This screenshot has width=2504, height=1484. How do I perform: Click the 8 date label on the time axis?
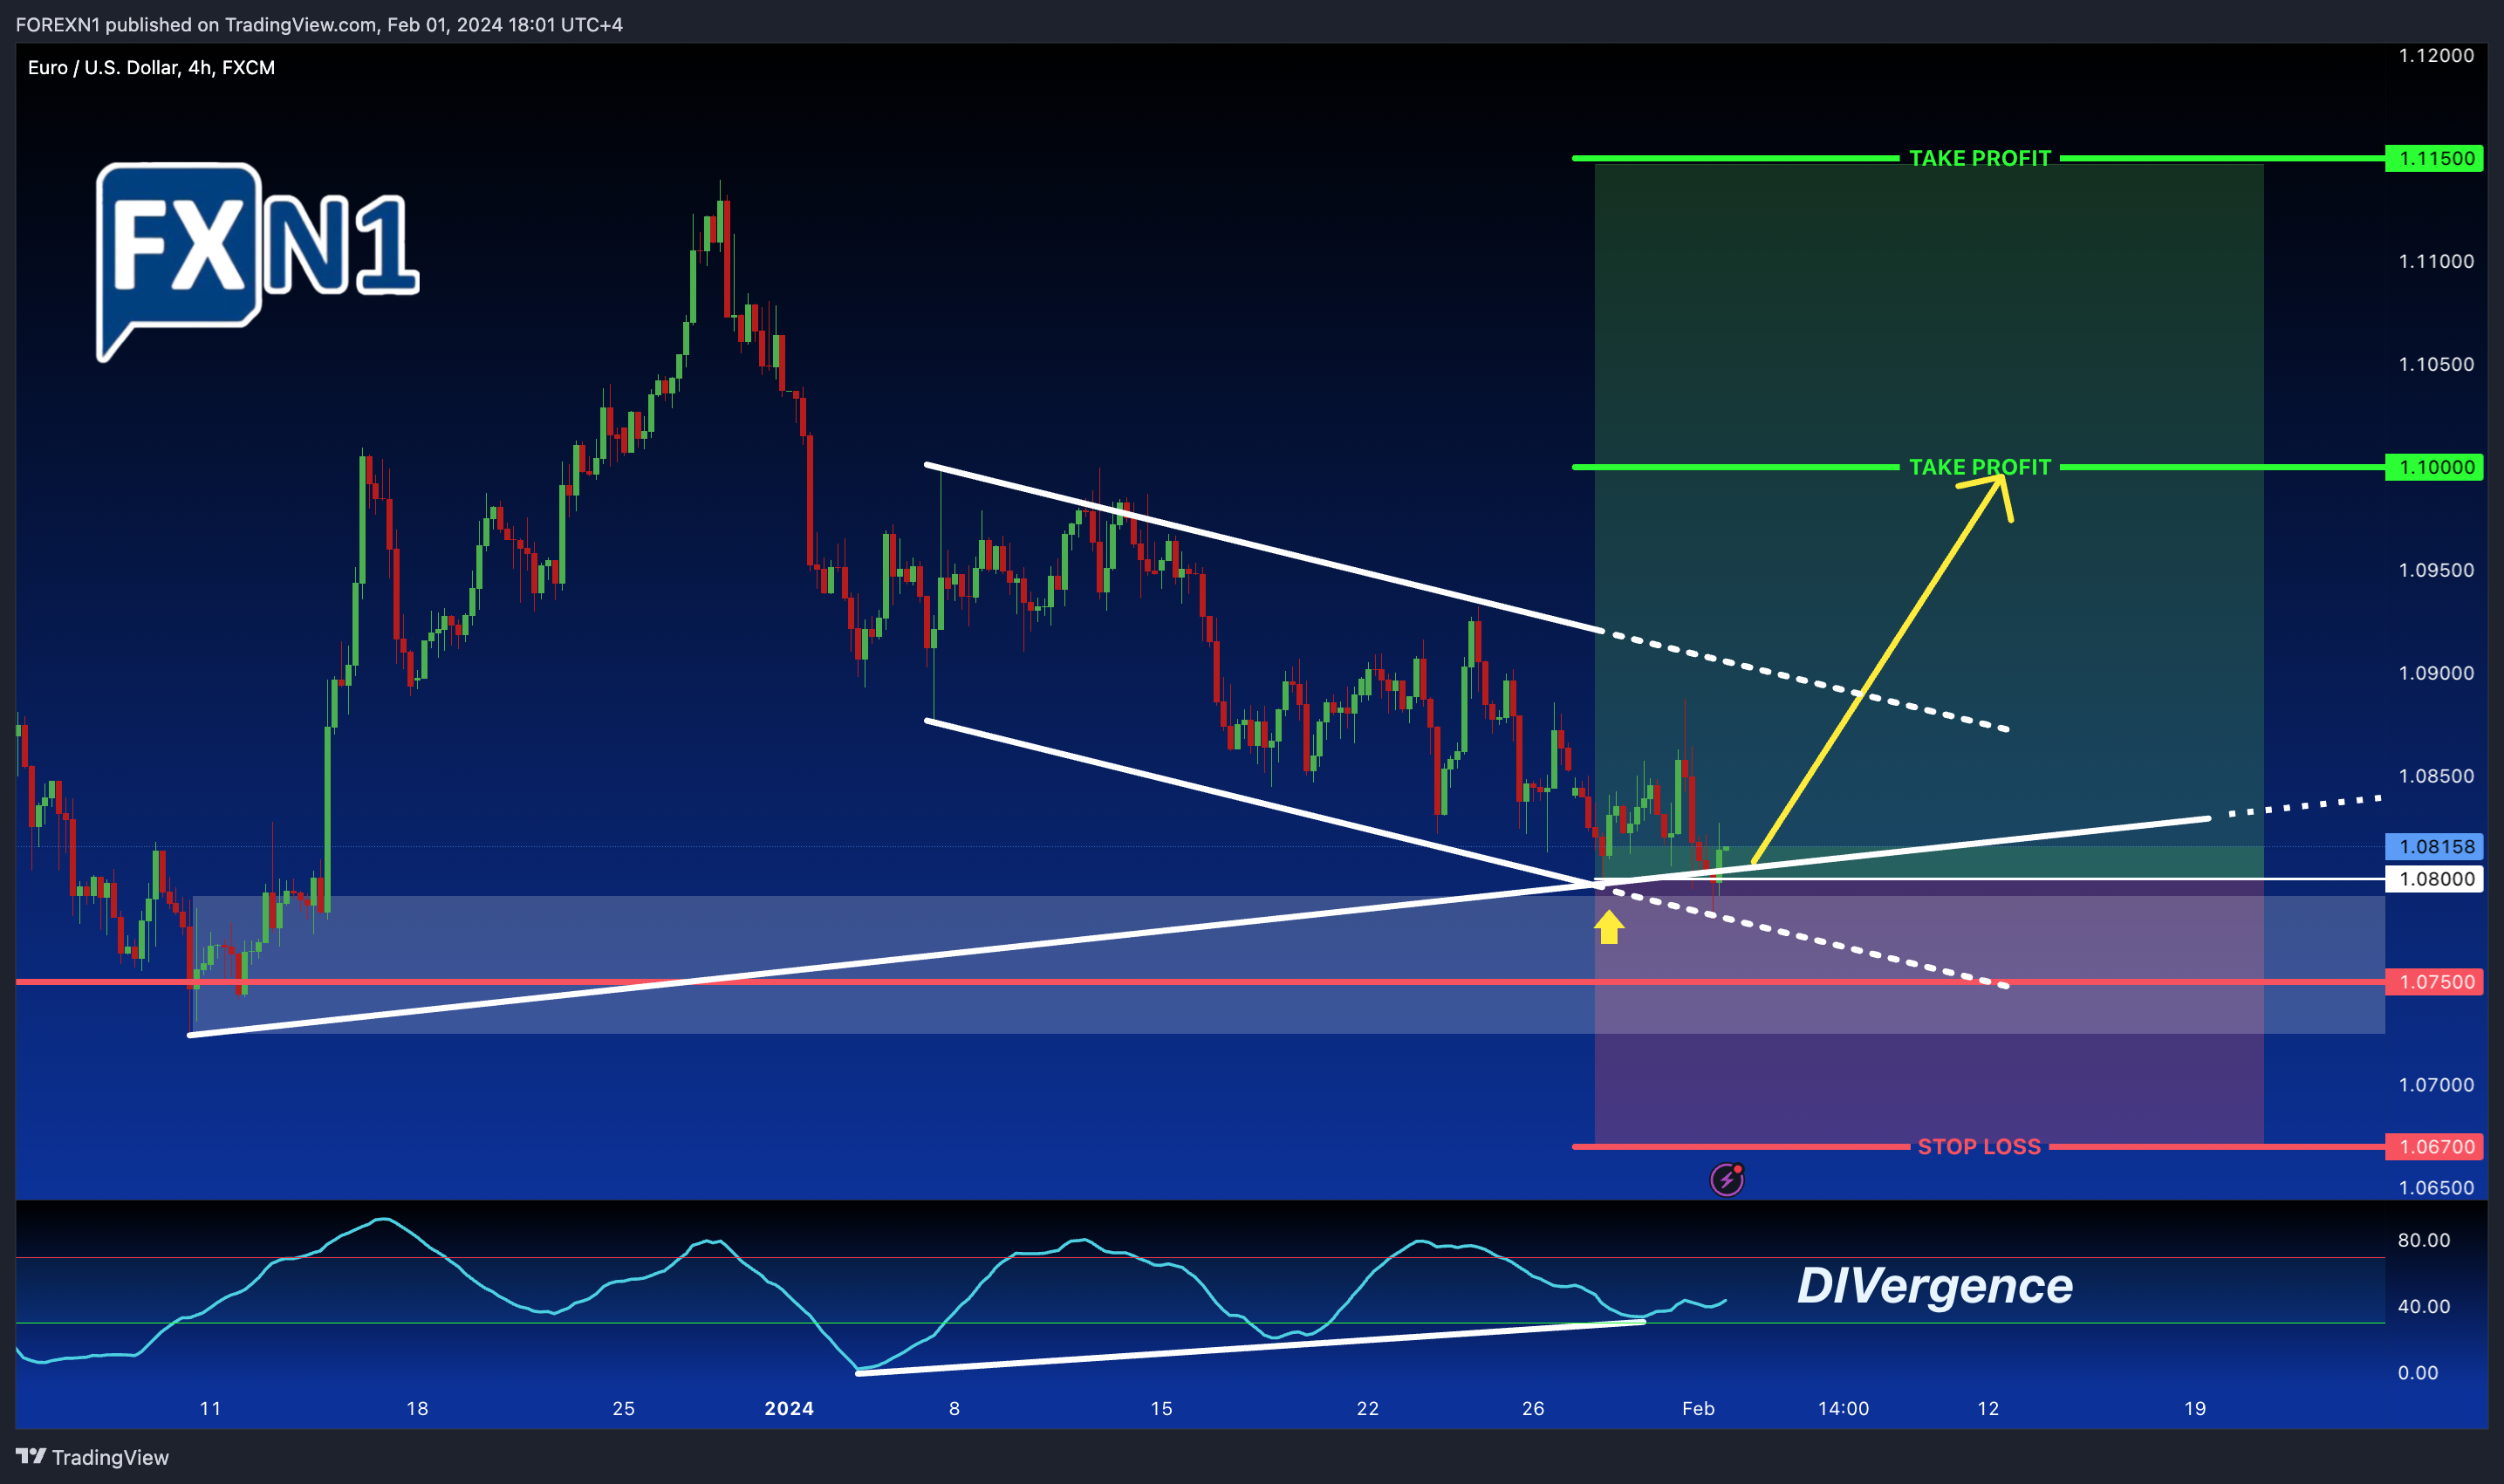(954, 1408)
